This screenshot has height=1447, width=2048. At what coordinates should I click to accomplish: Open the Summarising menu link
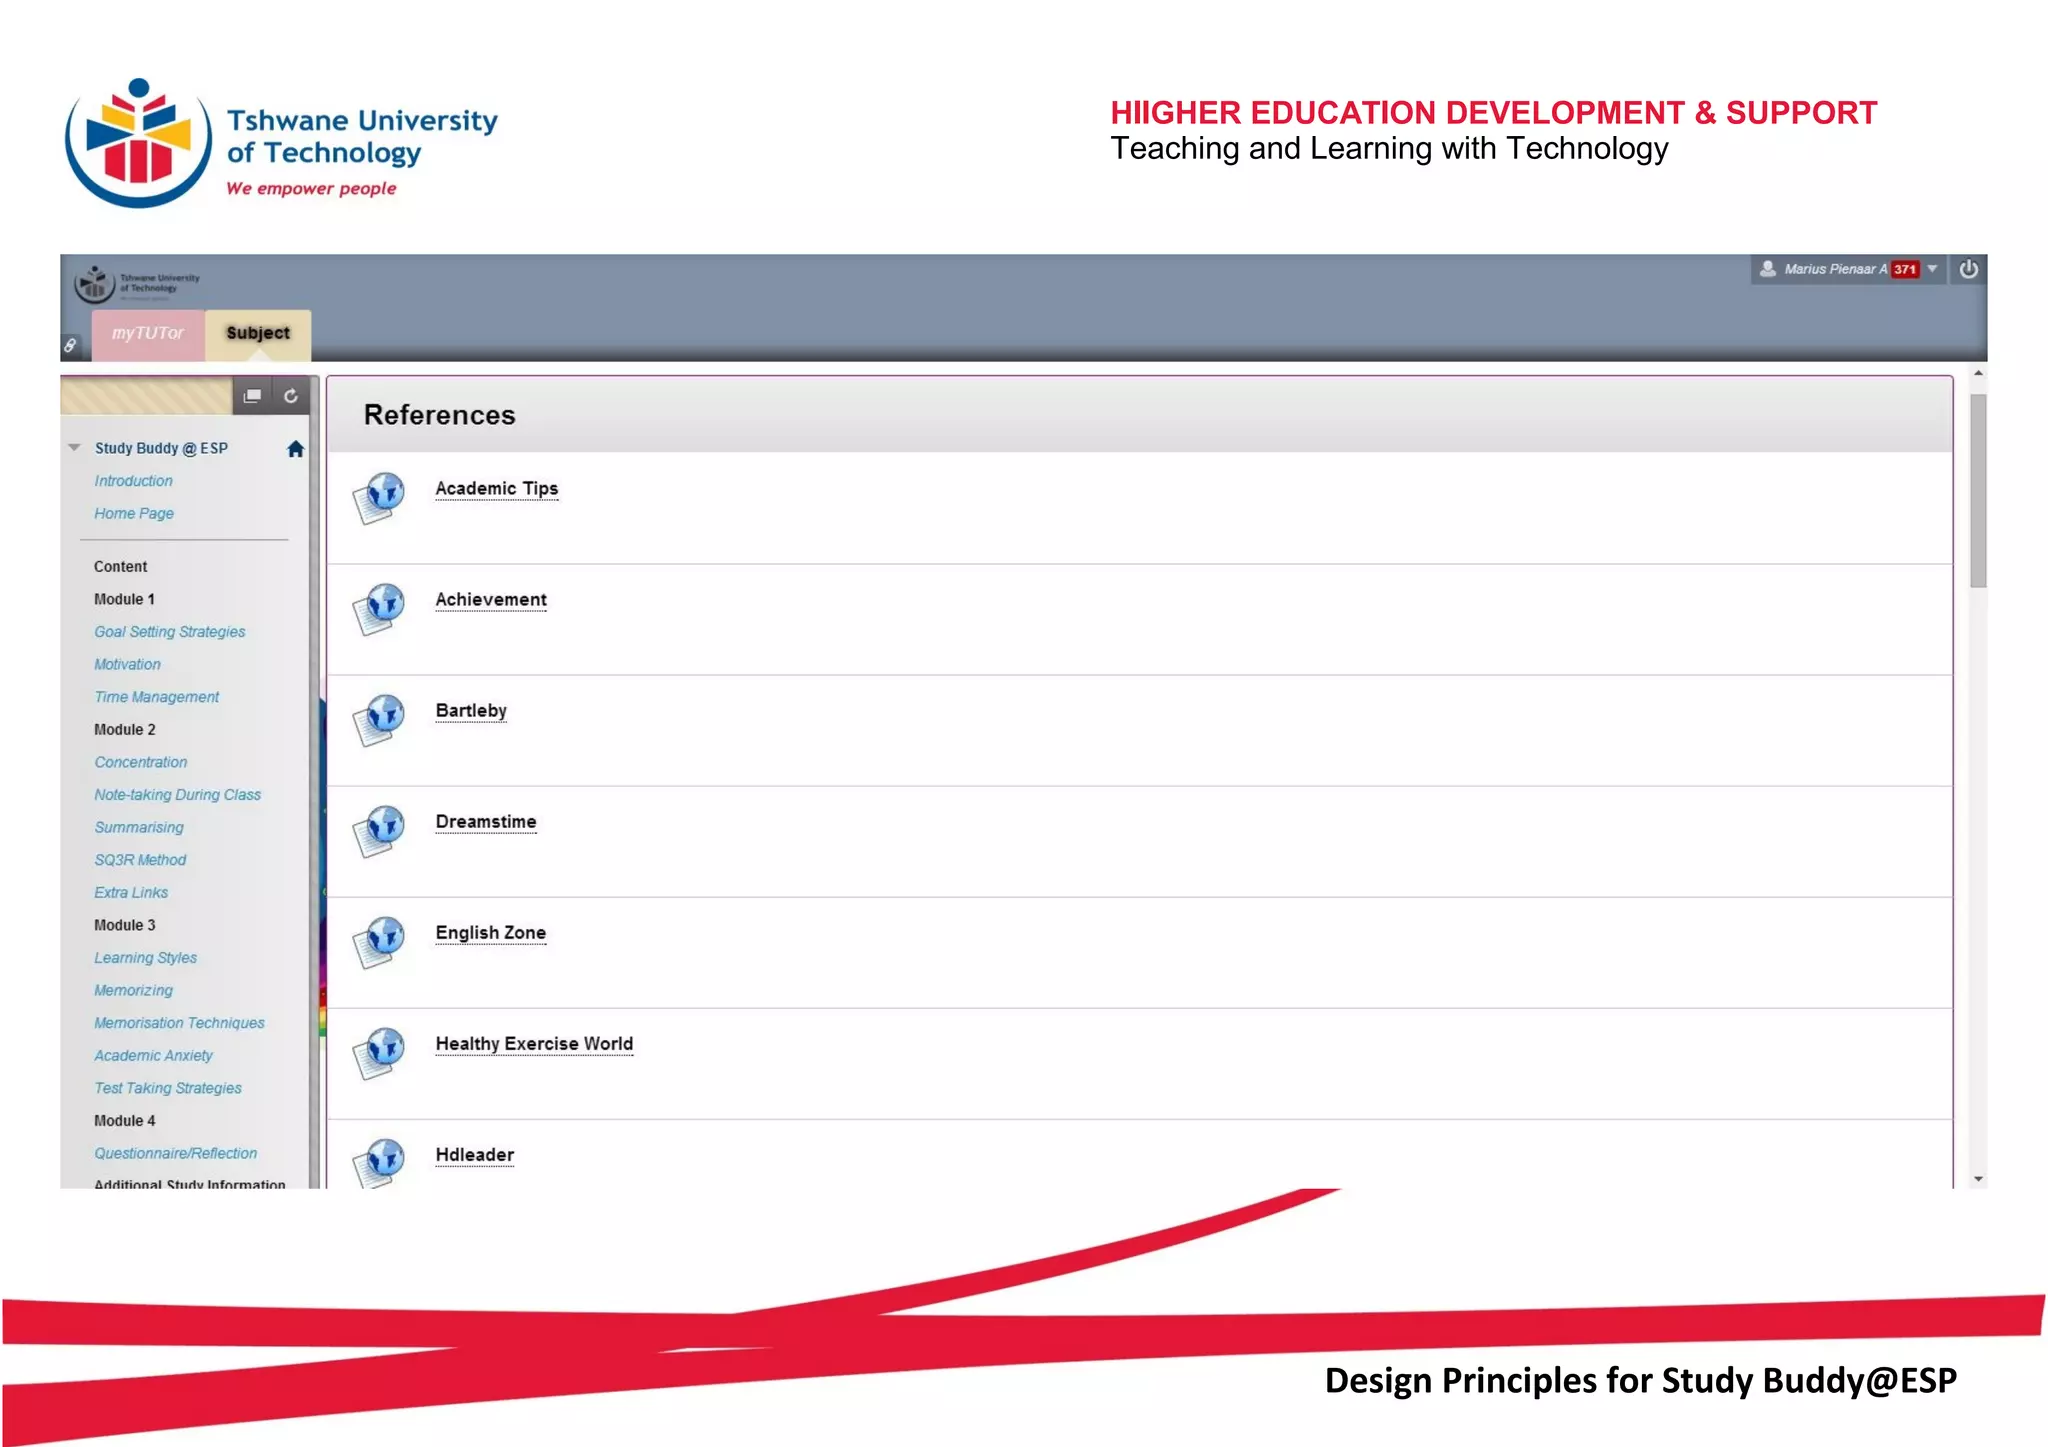pyautogui.click(x=139, y=828)
